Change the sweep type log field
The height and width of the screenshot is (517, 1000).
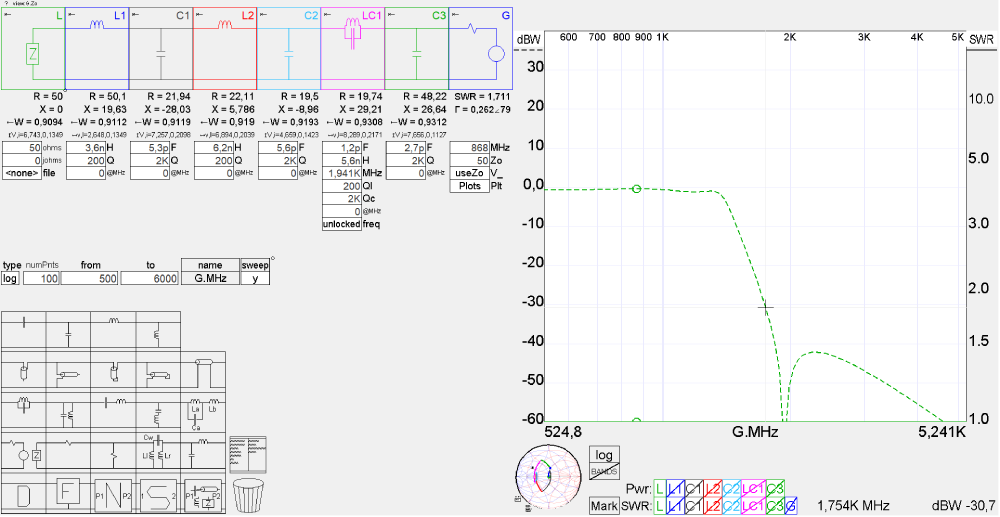point(12,278)
